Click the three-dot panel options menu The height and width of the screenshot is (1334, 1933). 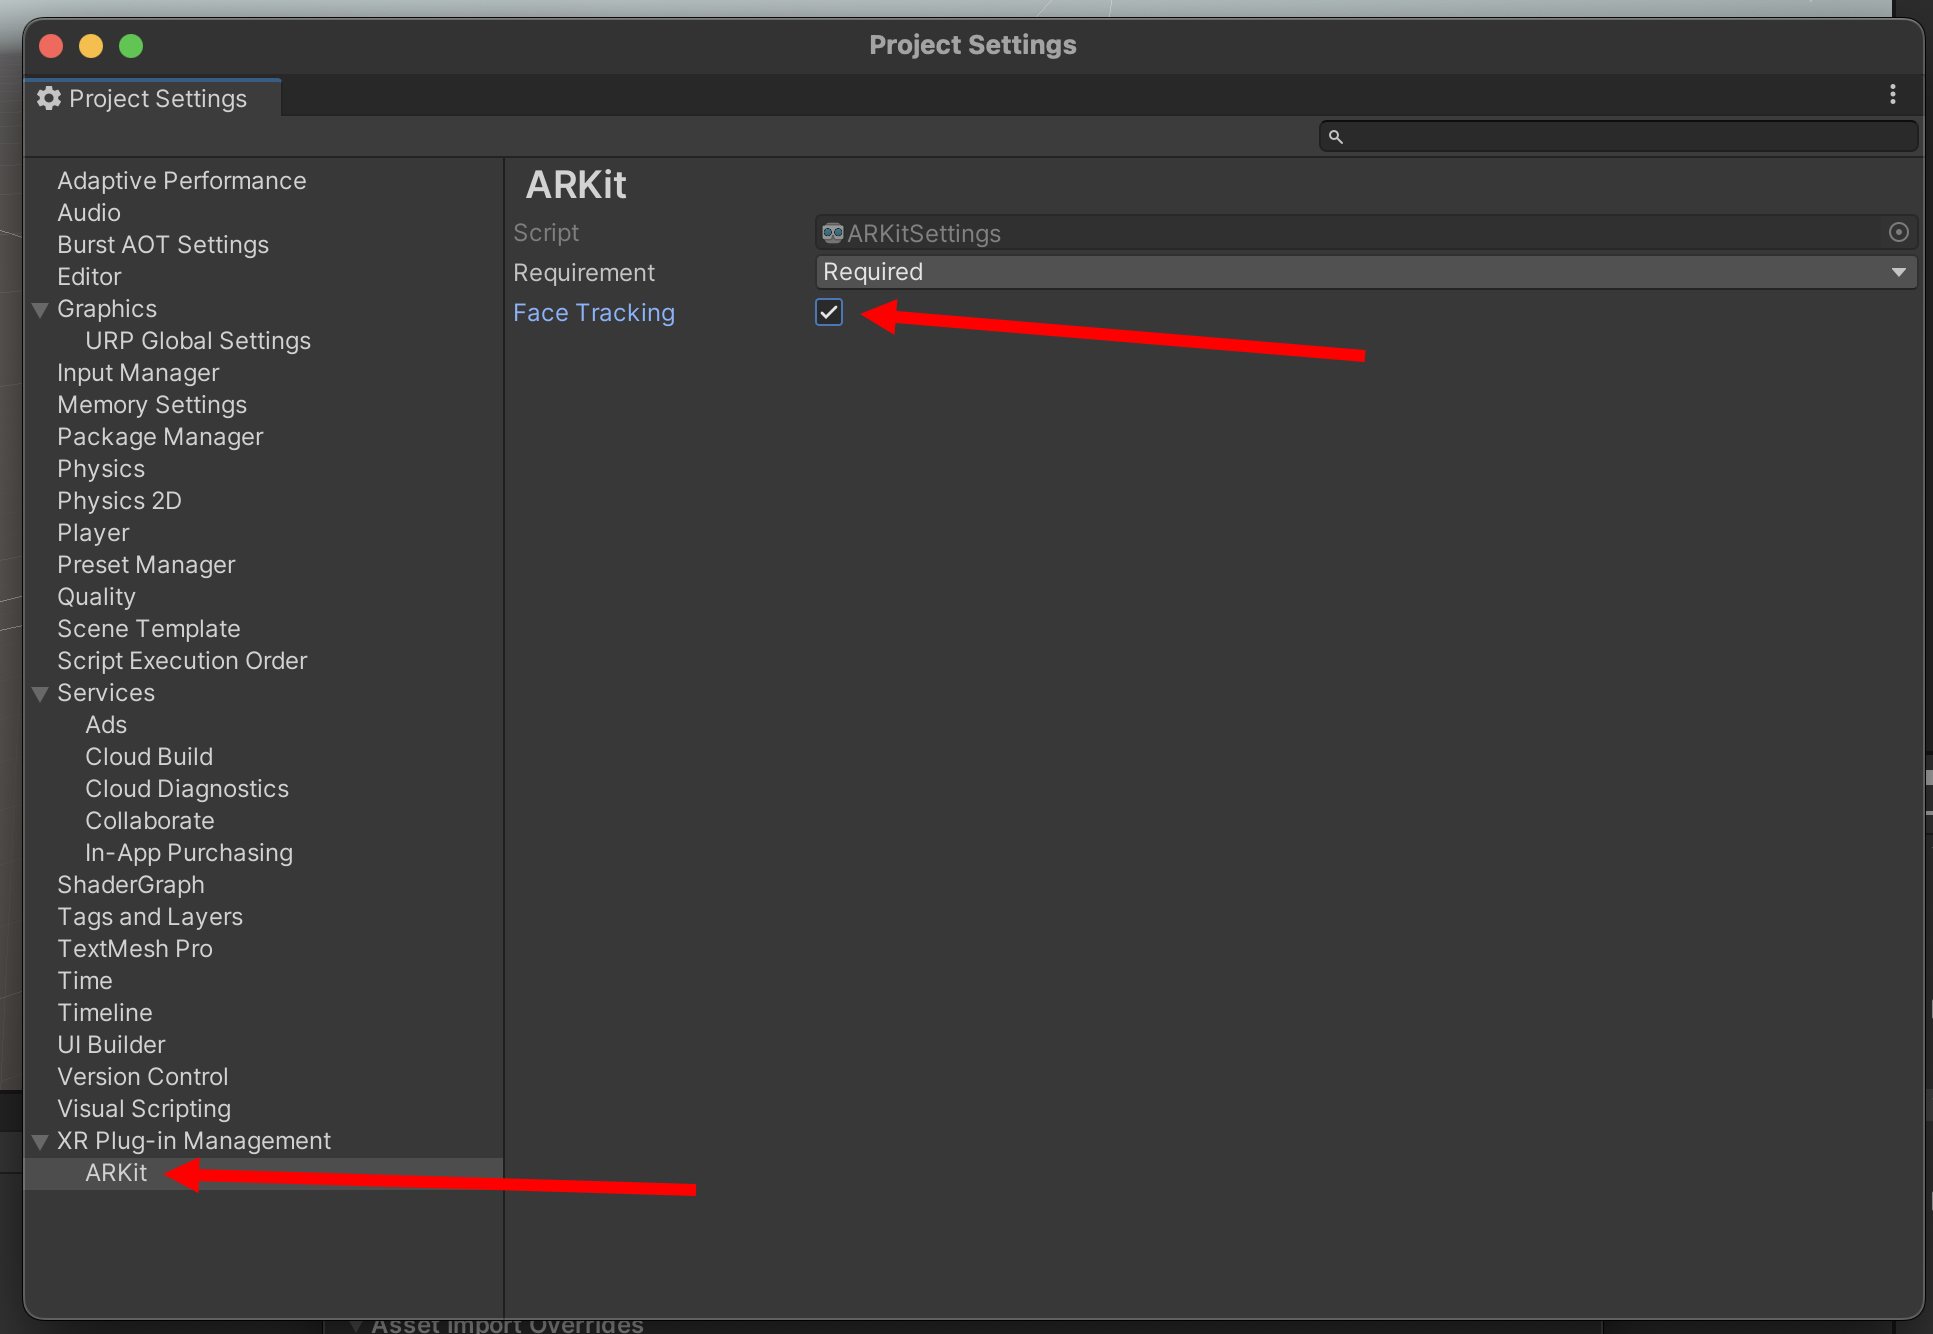point(1892,95)
